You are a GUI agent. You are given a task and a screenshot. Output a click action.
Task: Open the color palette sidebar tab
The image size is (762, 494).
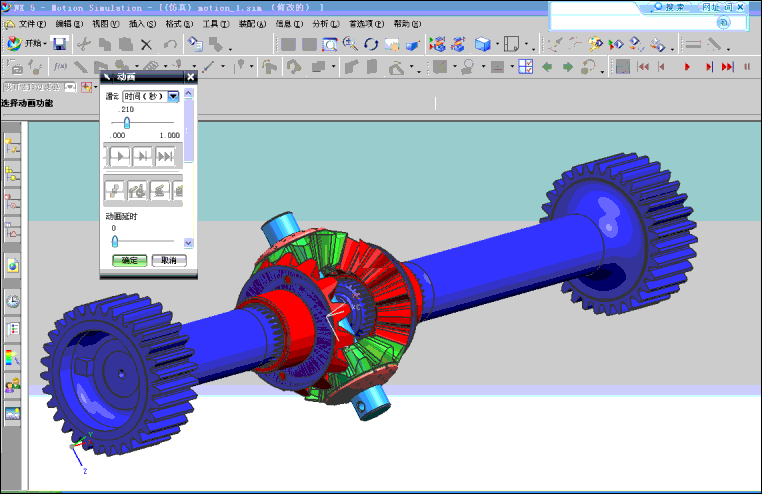(12, 358)
